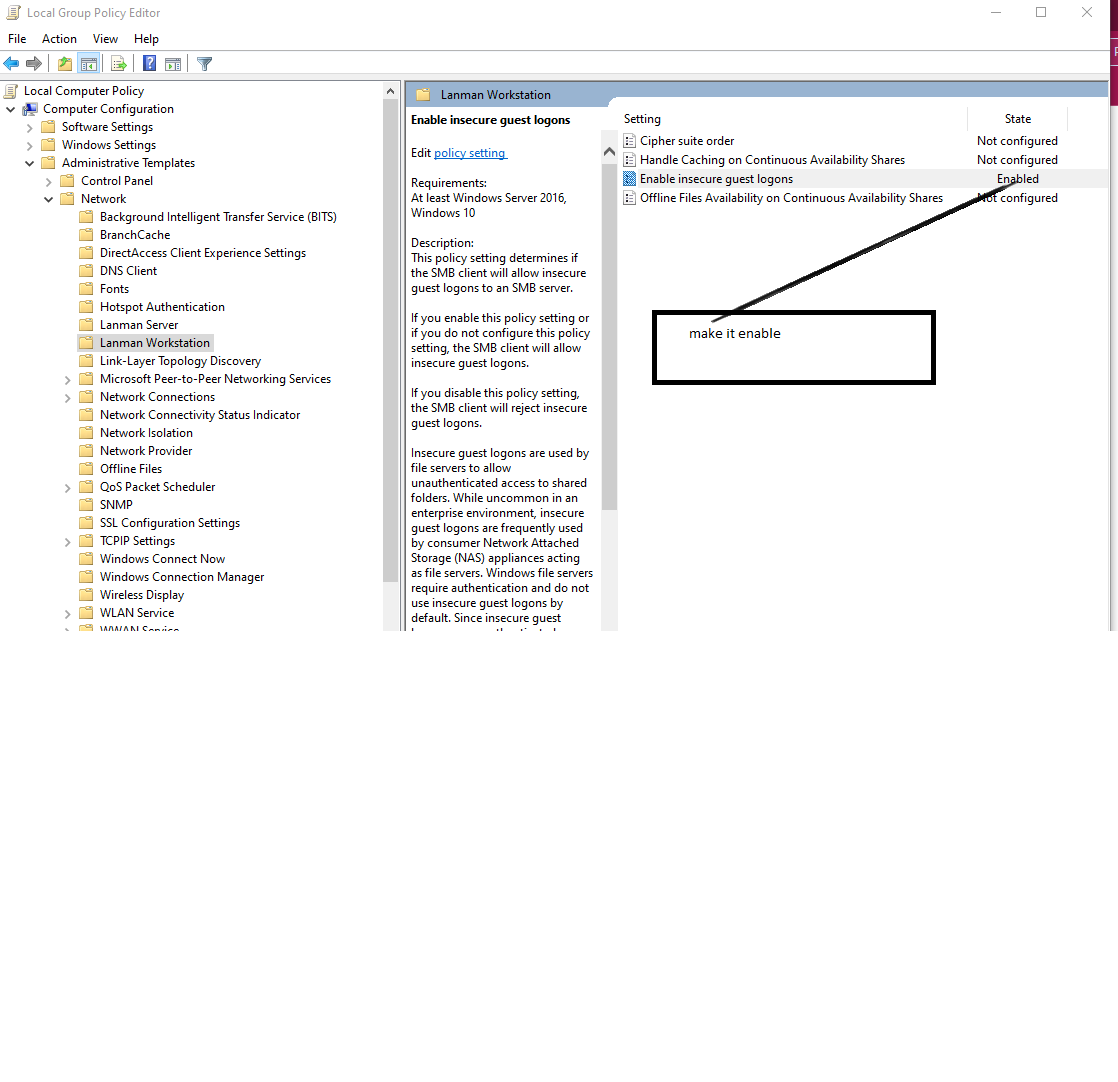
Task: Select Wireless Display in the tree
Action: (x=142, y=594)
